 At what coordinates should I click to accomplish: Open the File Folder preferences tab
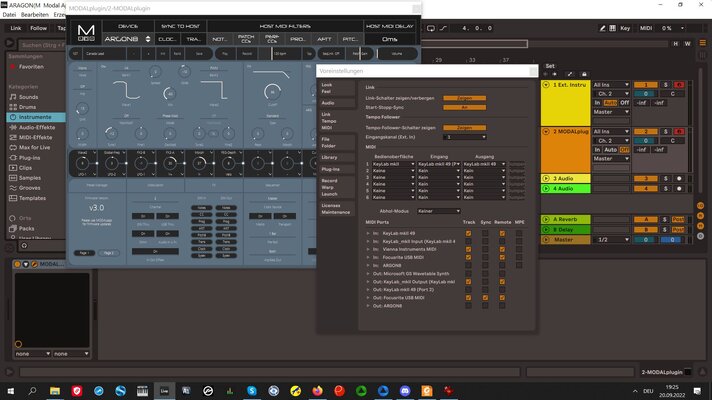337,143
